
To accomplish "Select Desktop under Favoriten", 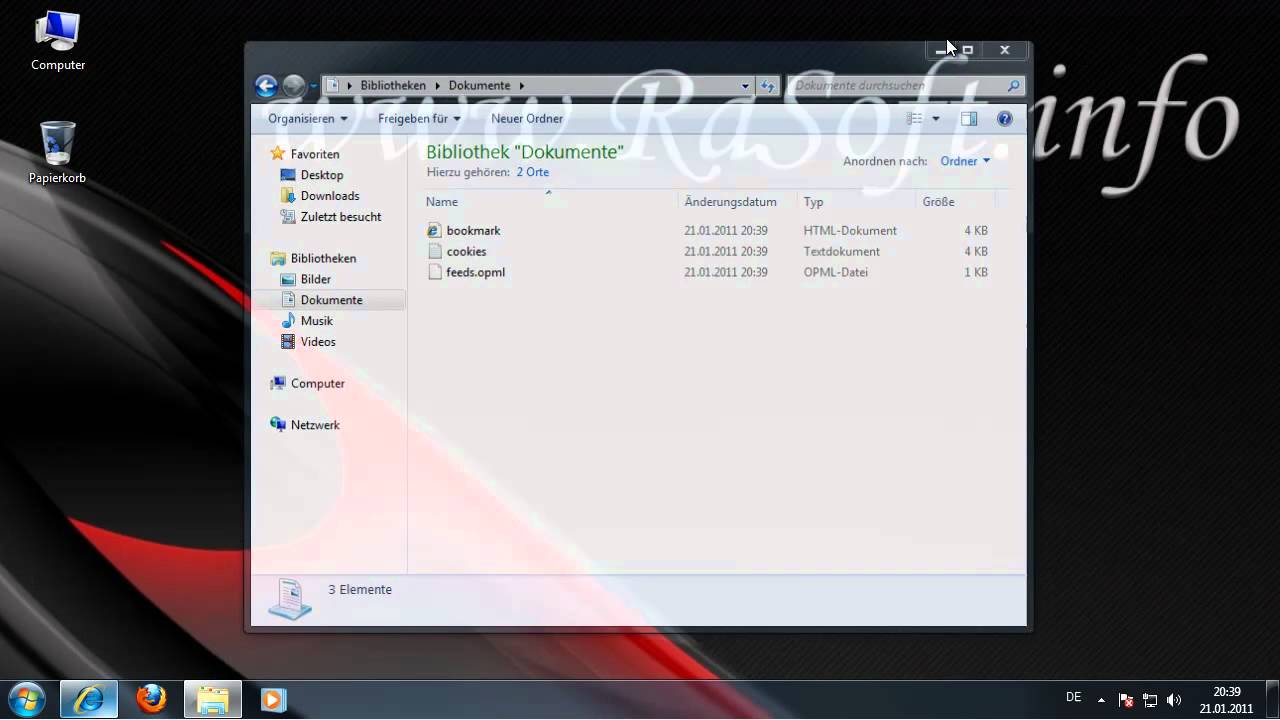I will pyautogui.click(x=322, y=175).
